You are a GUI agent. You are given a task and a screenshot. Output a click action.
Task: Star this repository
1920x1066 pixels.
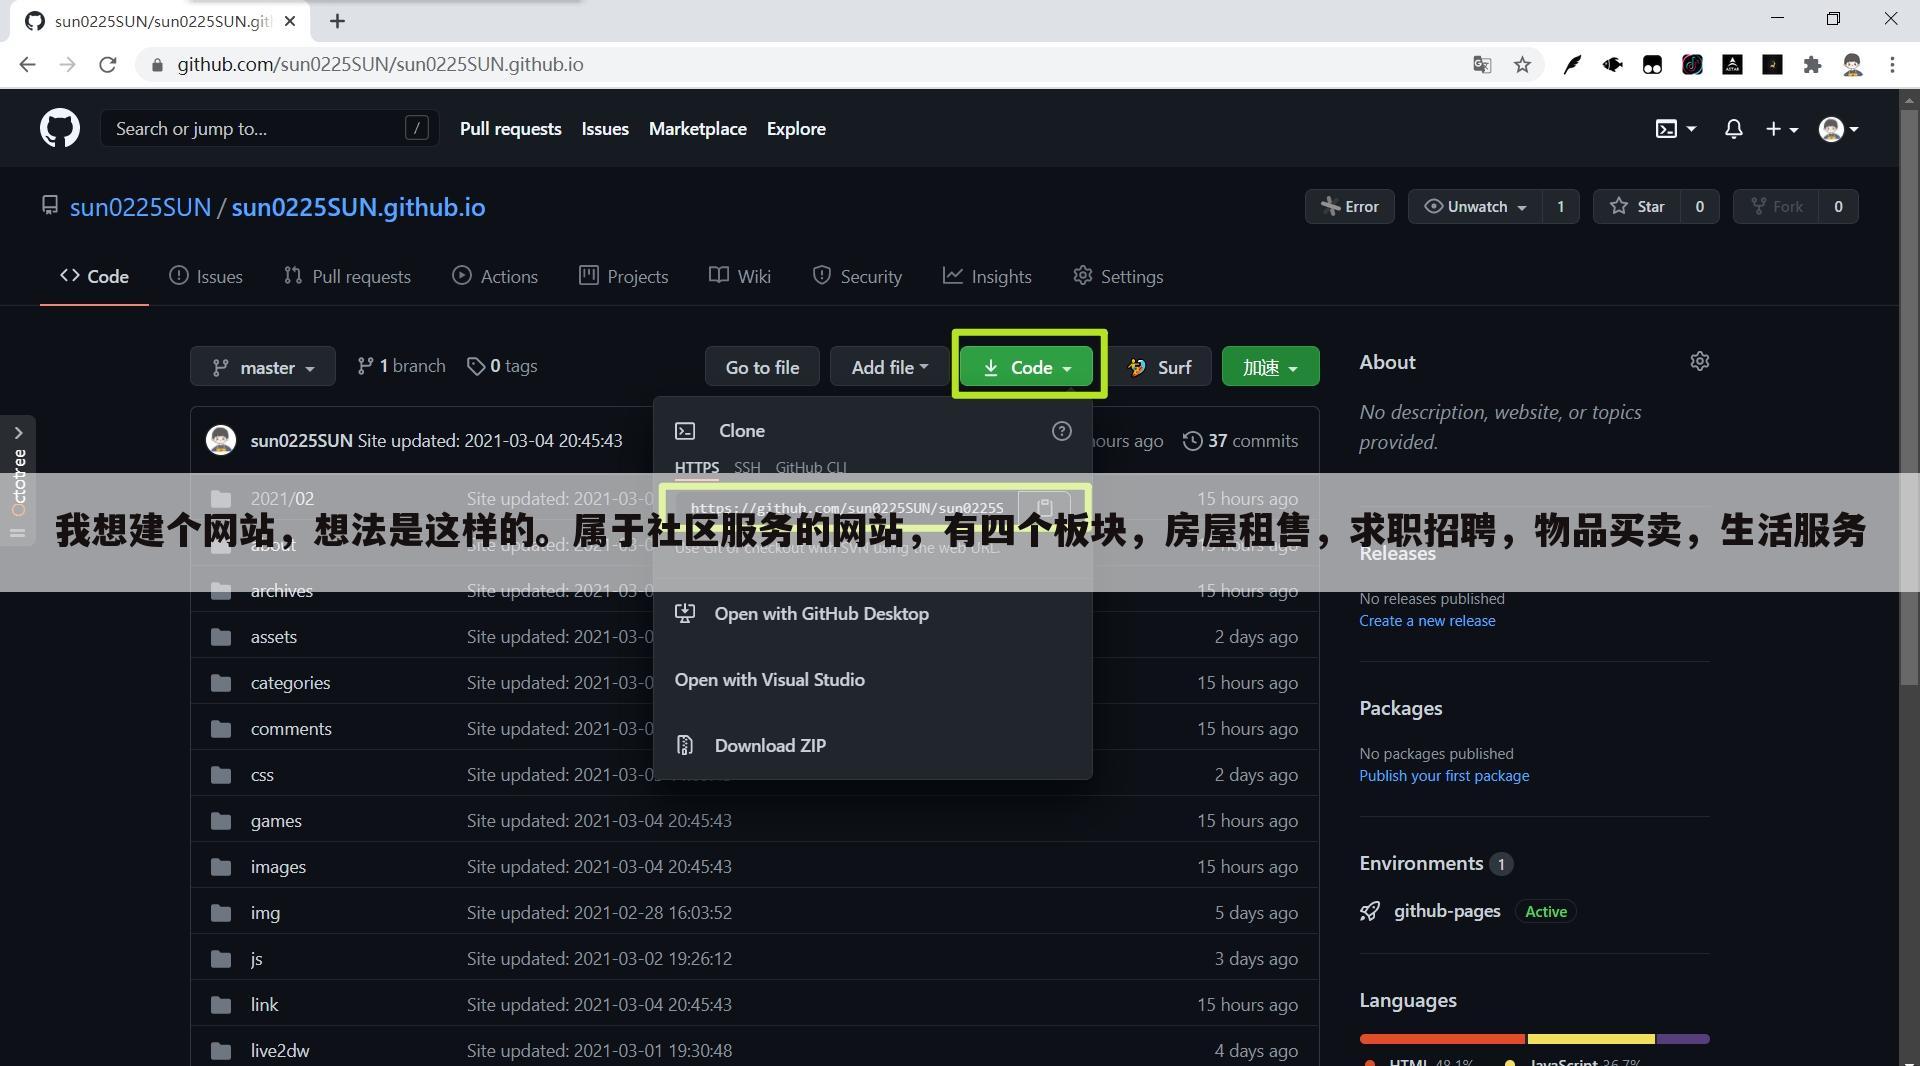pyautogui.click(x=1637, y=207)
